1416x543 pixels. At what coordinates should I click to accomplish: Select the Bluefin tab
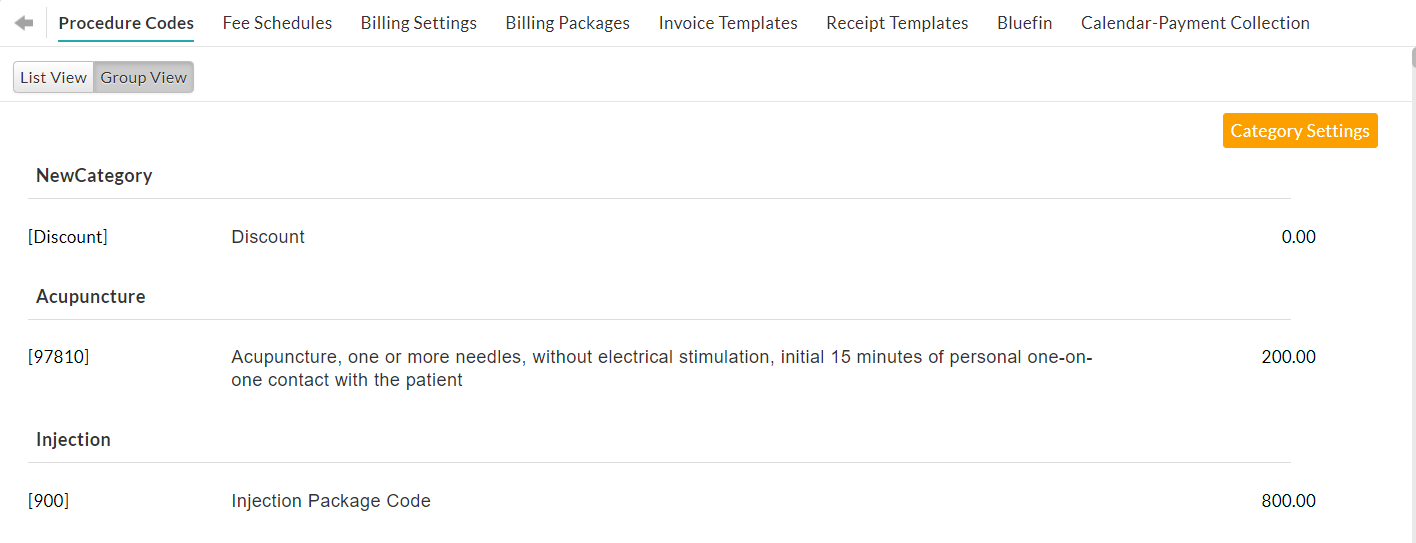click(x=1024, y=23)
